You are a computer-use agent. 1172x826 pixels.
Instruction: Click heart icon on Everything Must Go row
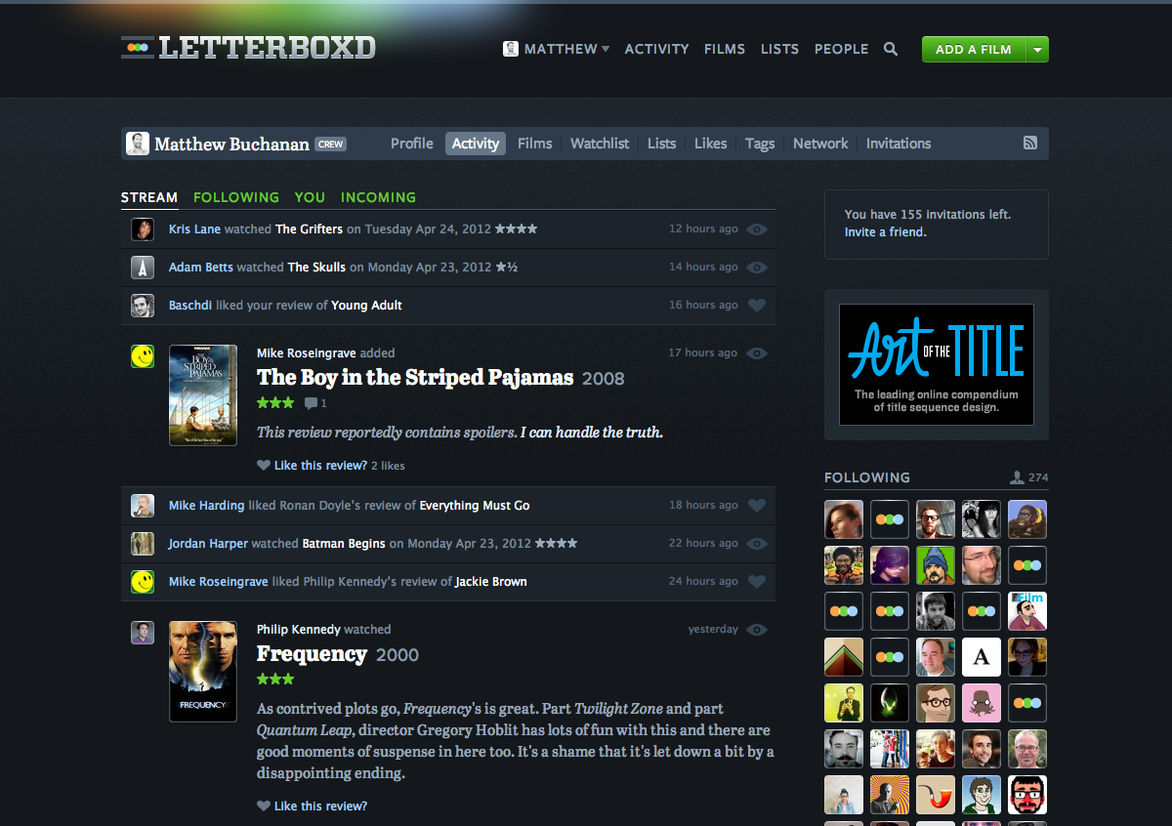pos(756,505)
